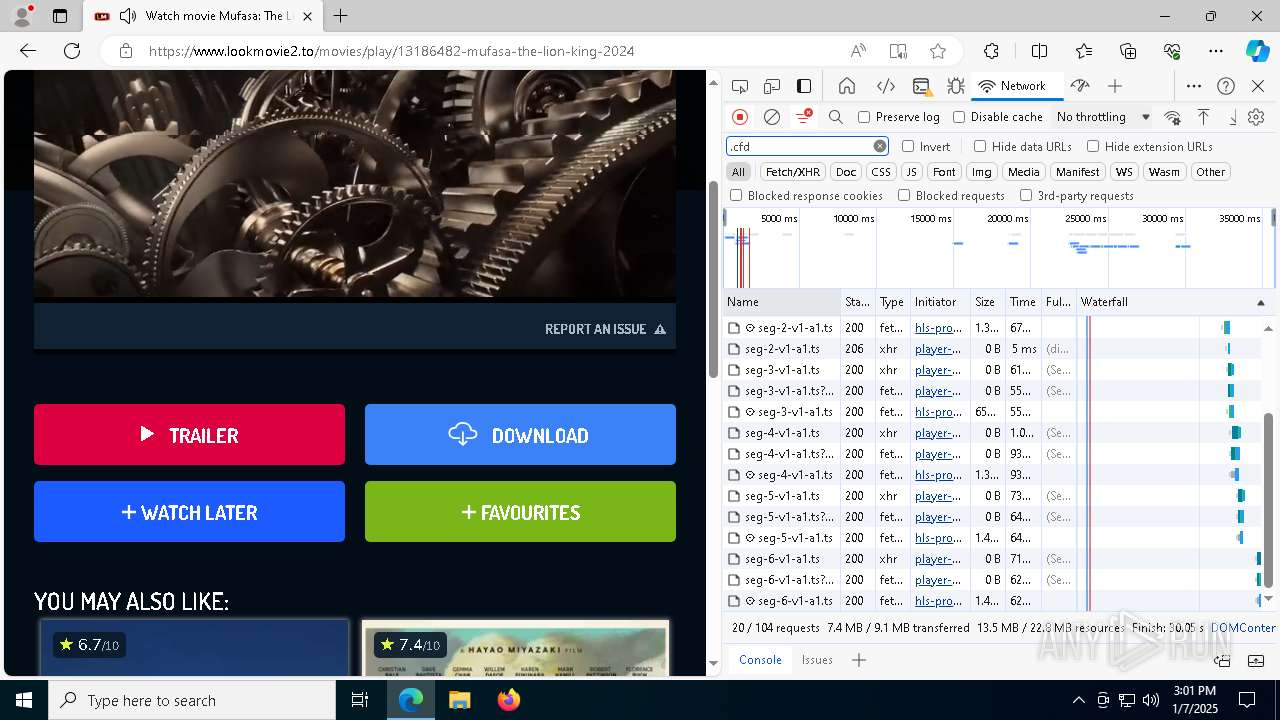Viewport: 1280px width, 720px height.
Task: Open DevTools customize ellipsis menu
Action: (1194, 86)
